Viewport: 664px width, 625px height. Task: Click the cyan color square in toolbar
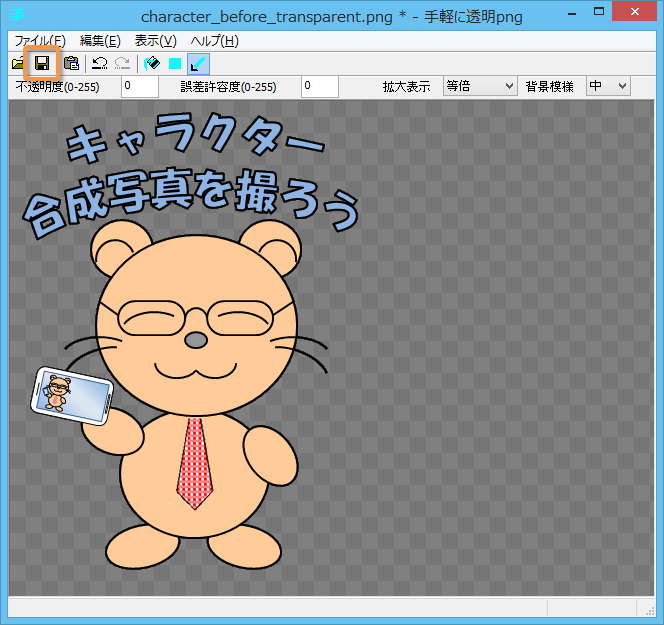coord(175,63)
